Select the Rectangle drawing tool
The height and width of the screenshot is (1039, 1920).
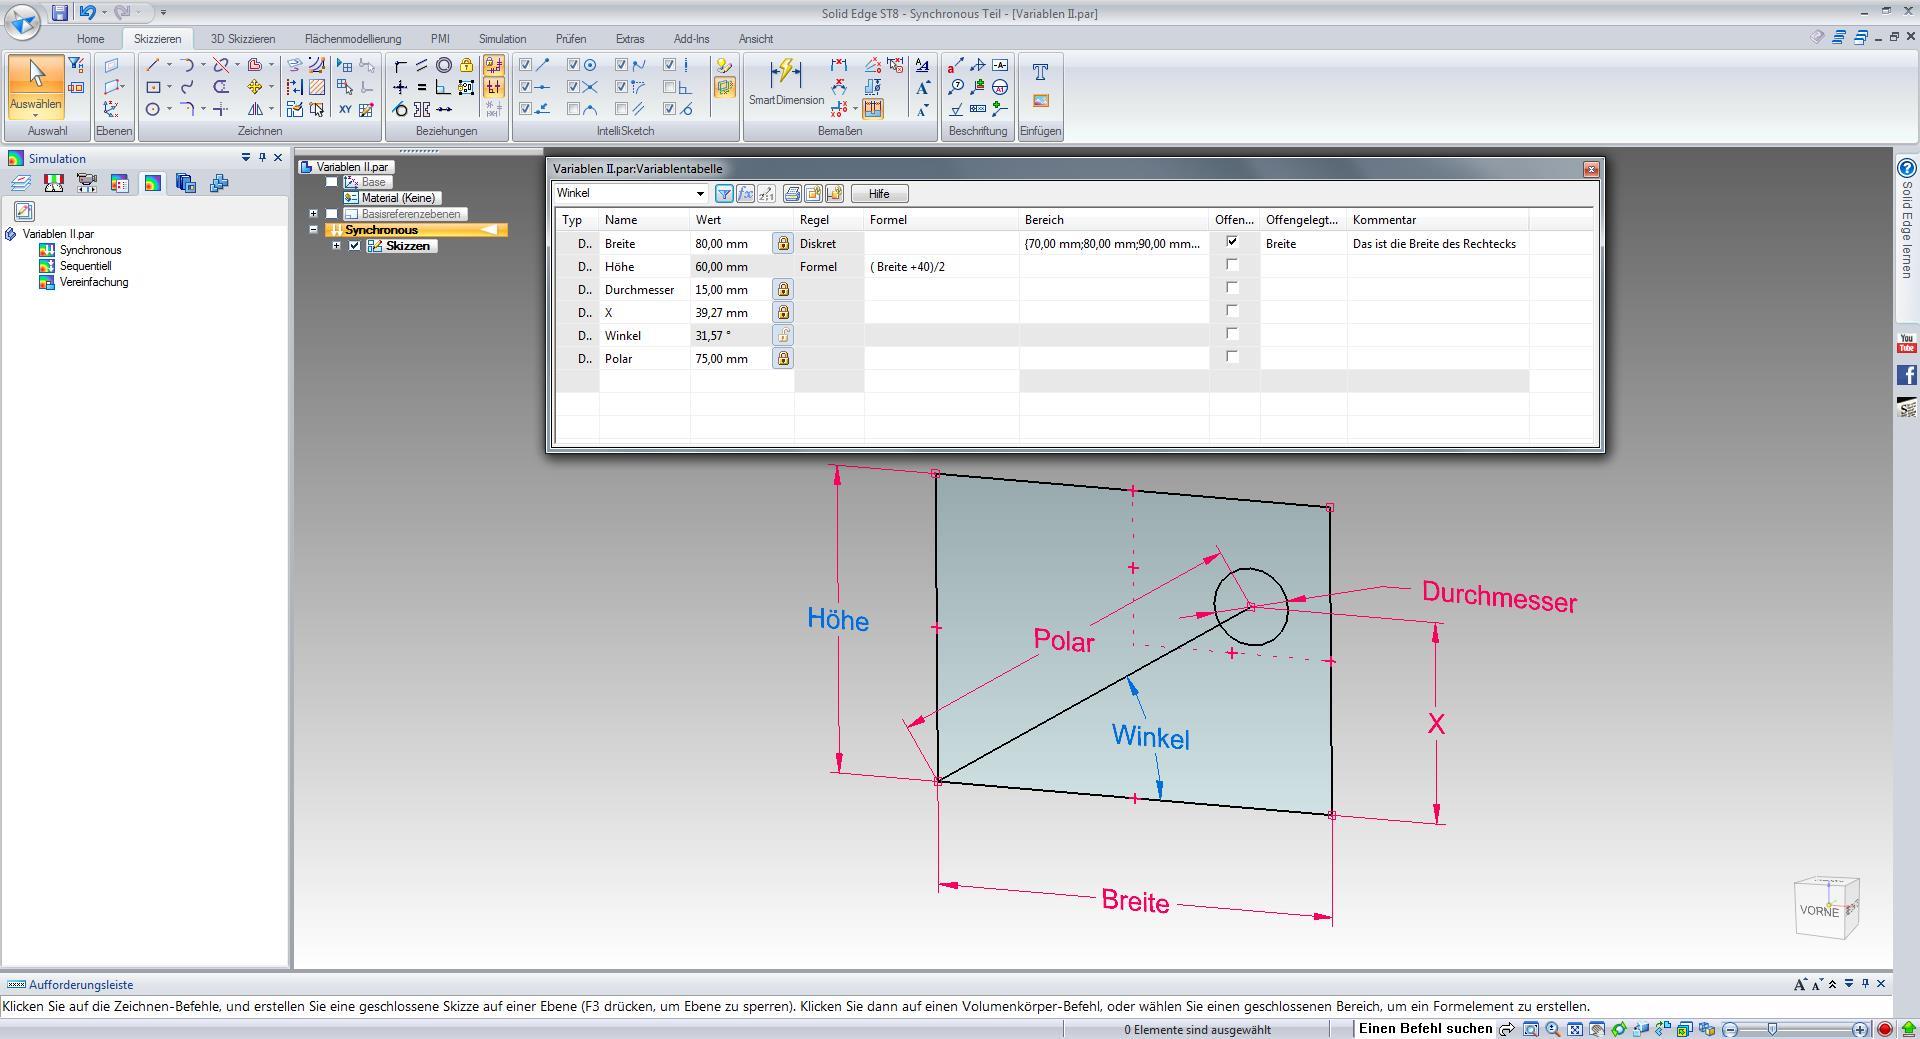[153, 87]
